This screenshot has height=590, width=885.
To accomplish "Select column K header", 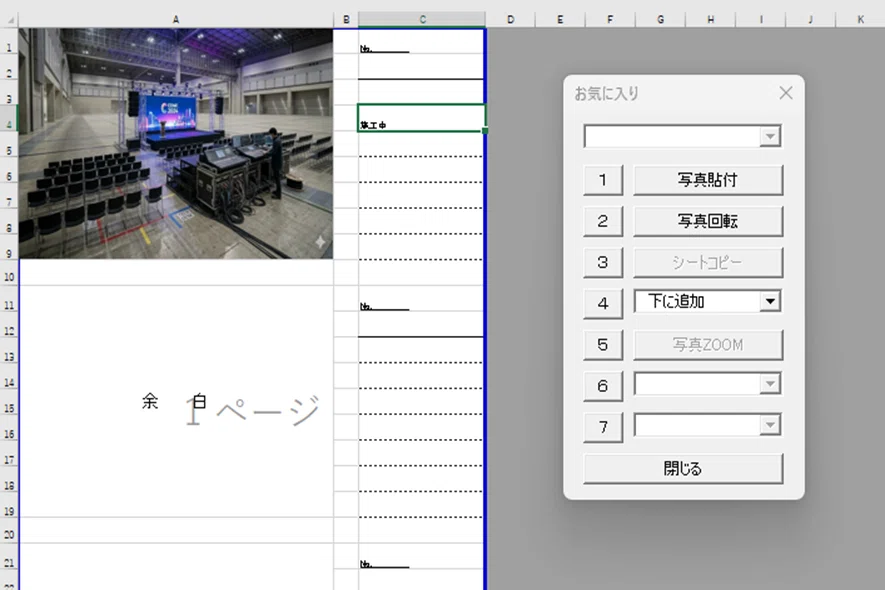I will point(861,20).
